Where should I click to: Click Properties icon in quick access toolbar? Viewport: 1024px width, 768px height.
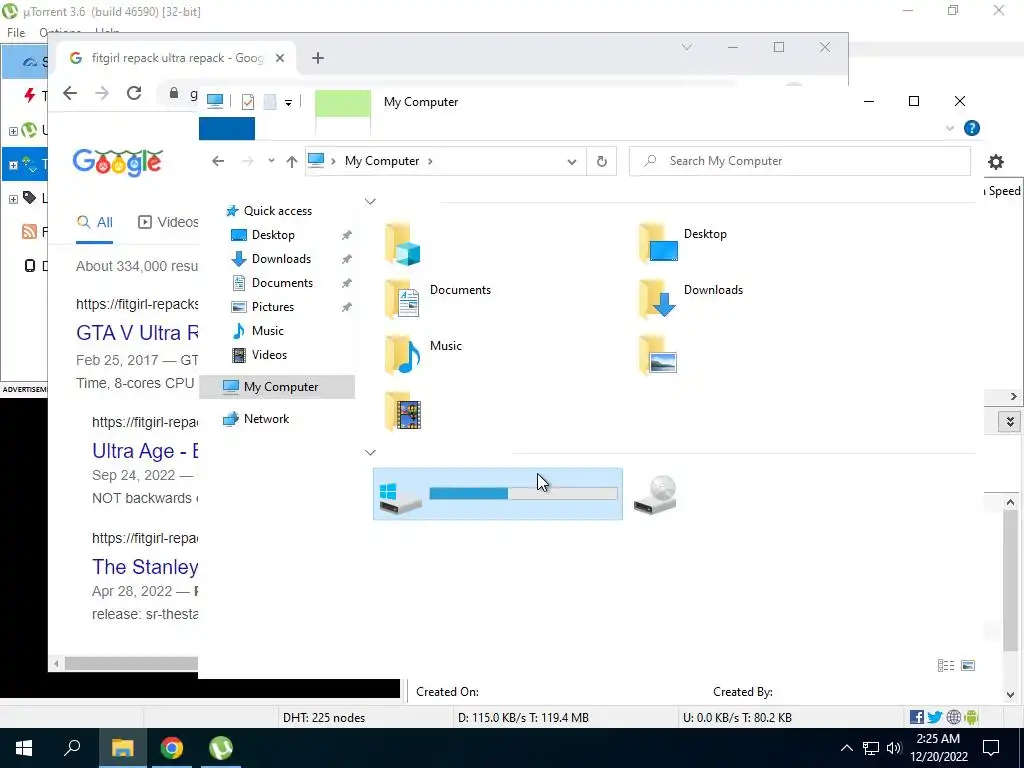point(248,101)
